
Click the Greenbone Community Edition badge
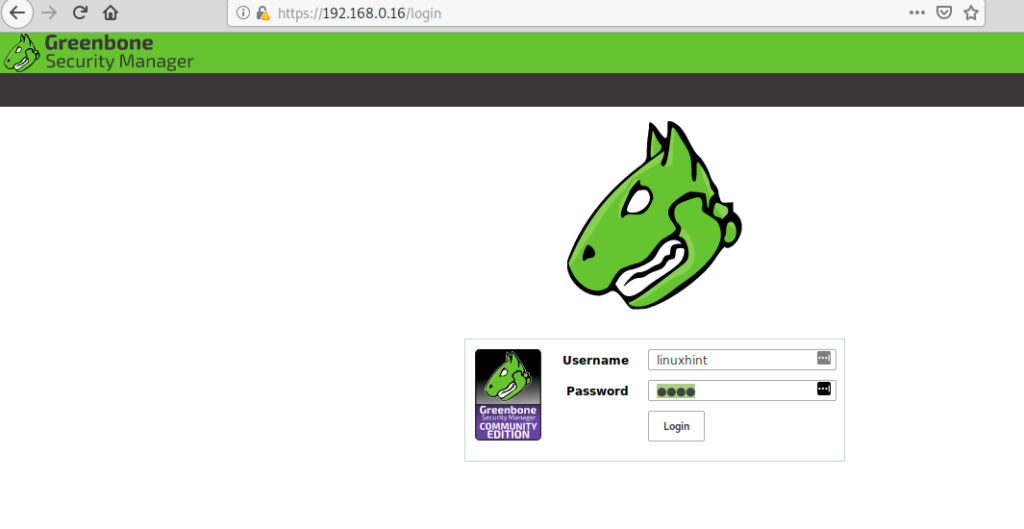pyautogui.click(x=508, y=395)
